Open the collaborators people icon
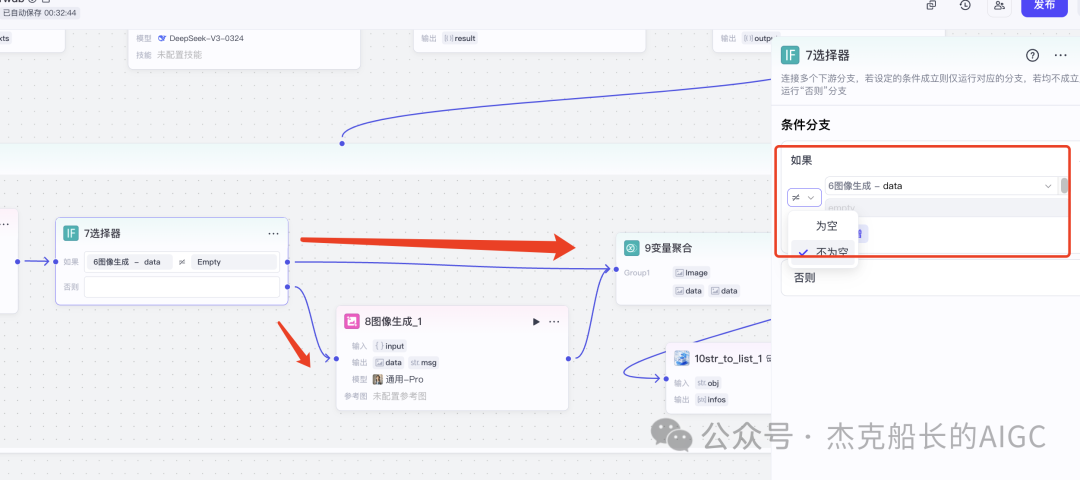1080x480 pixels. point(999,5)
